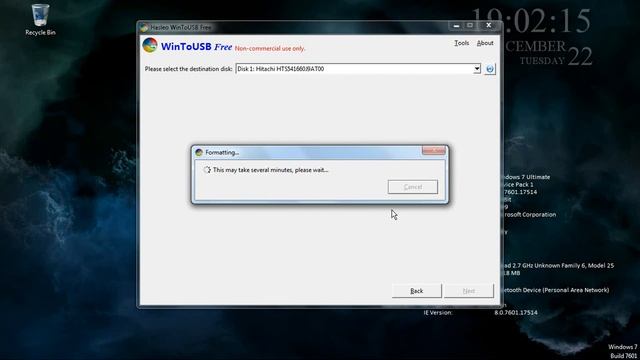This screenshot has width=640, height=360.
Task: Click 'Please select the destination disk' label
Action: (x=189, y=69)
